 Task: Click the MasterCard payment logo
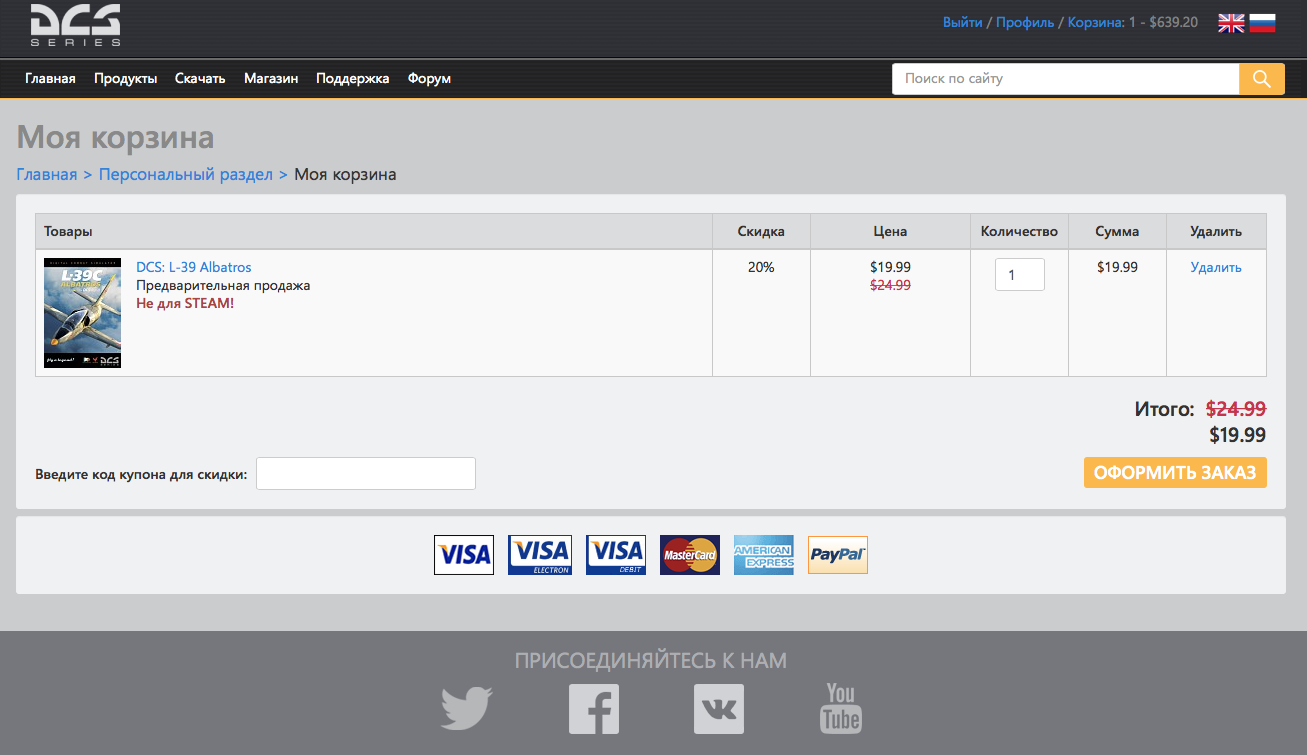(x=690, y=555)
